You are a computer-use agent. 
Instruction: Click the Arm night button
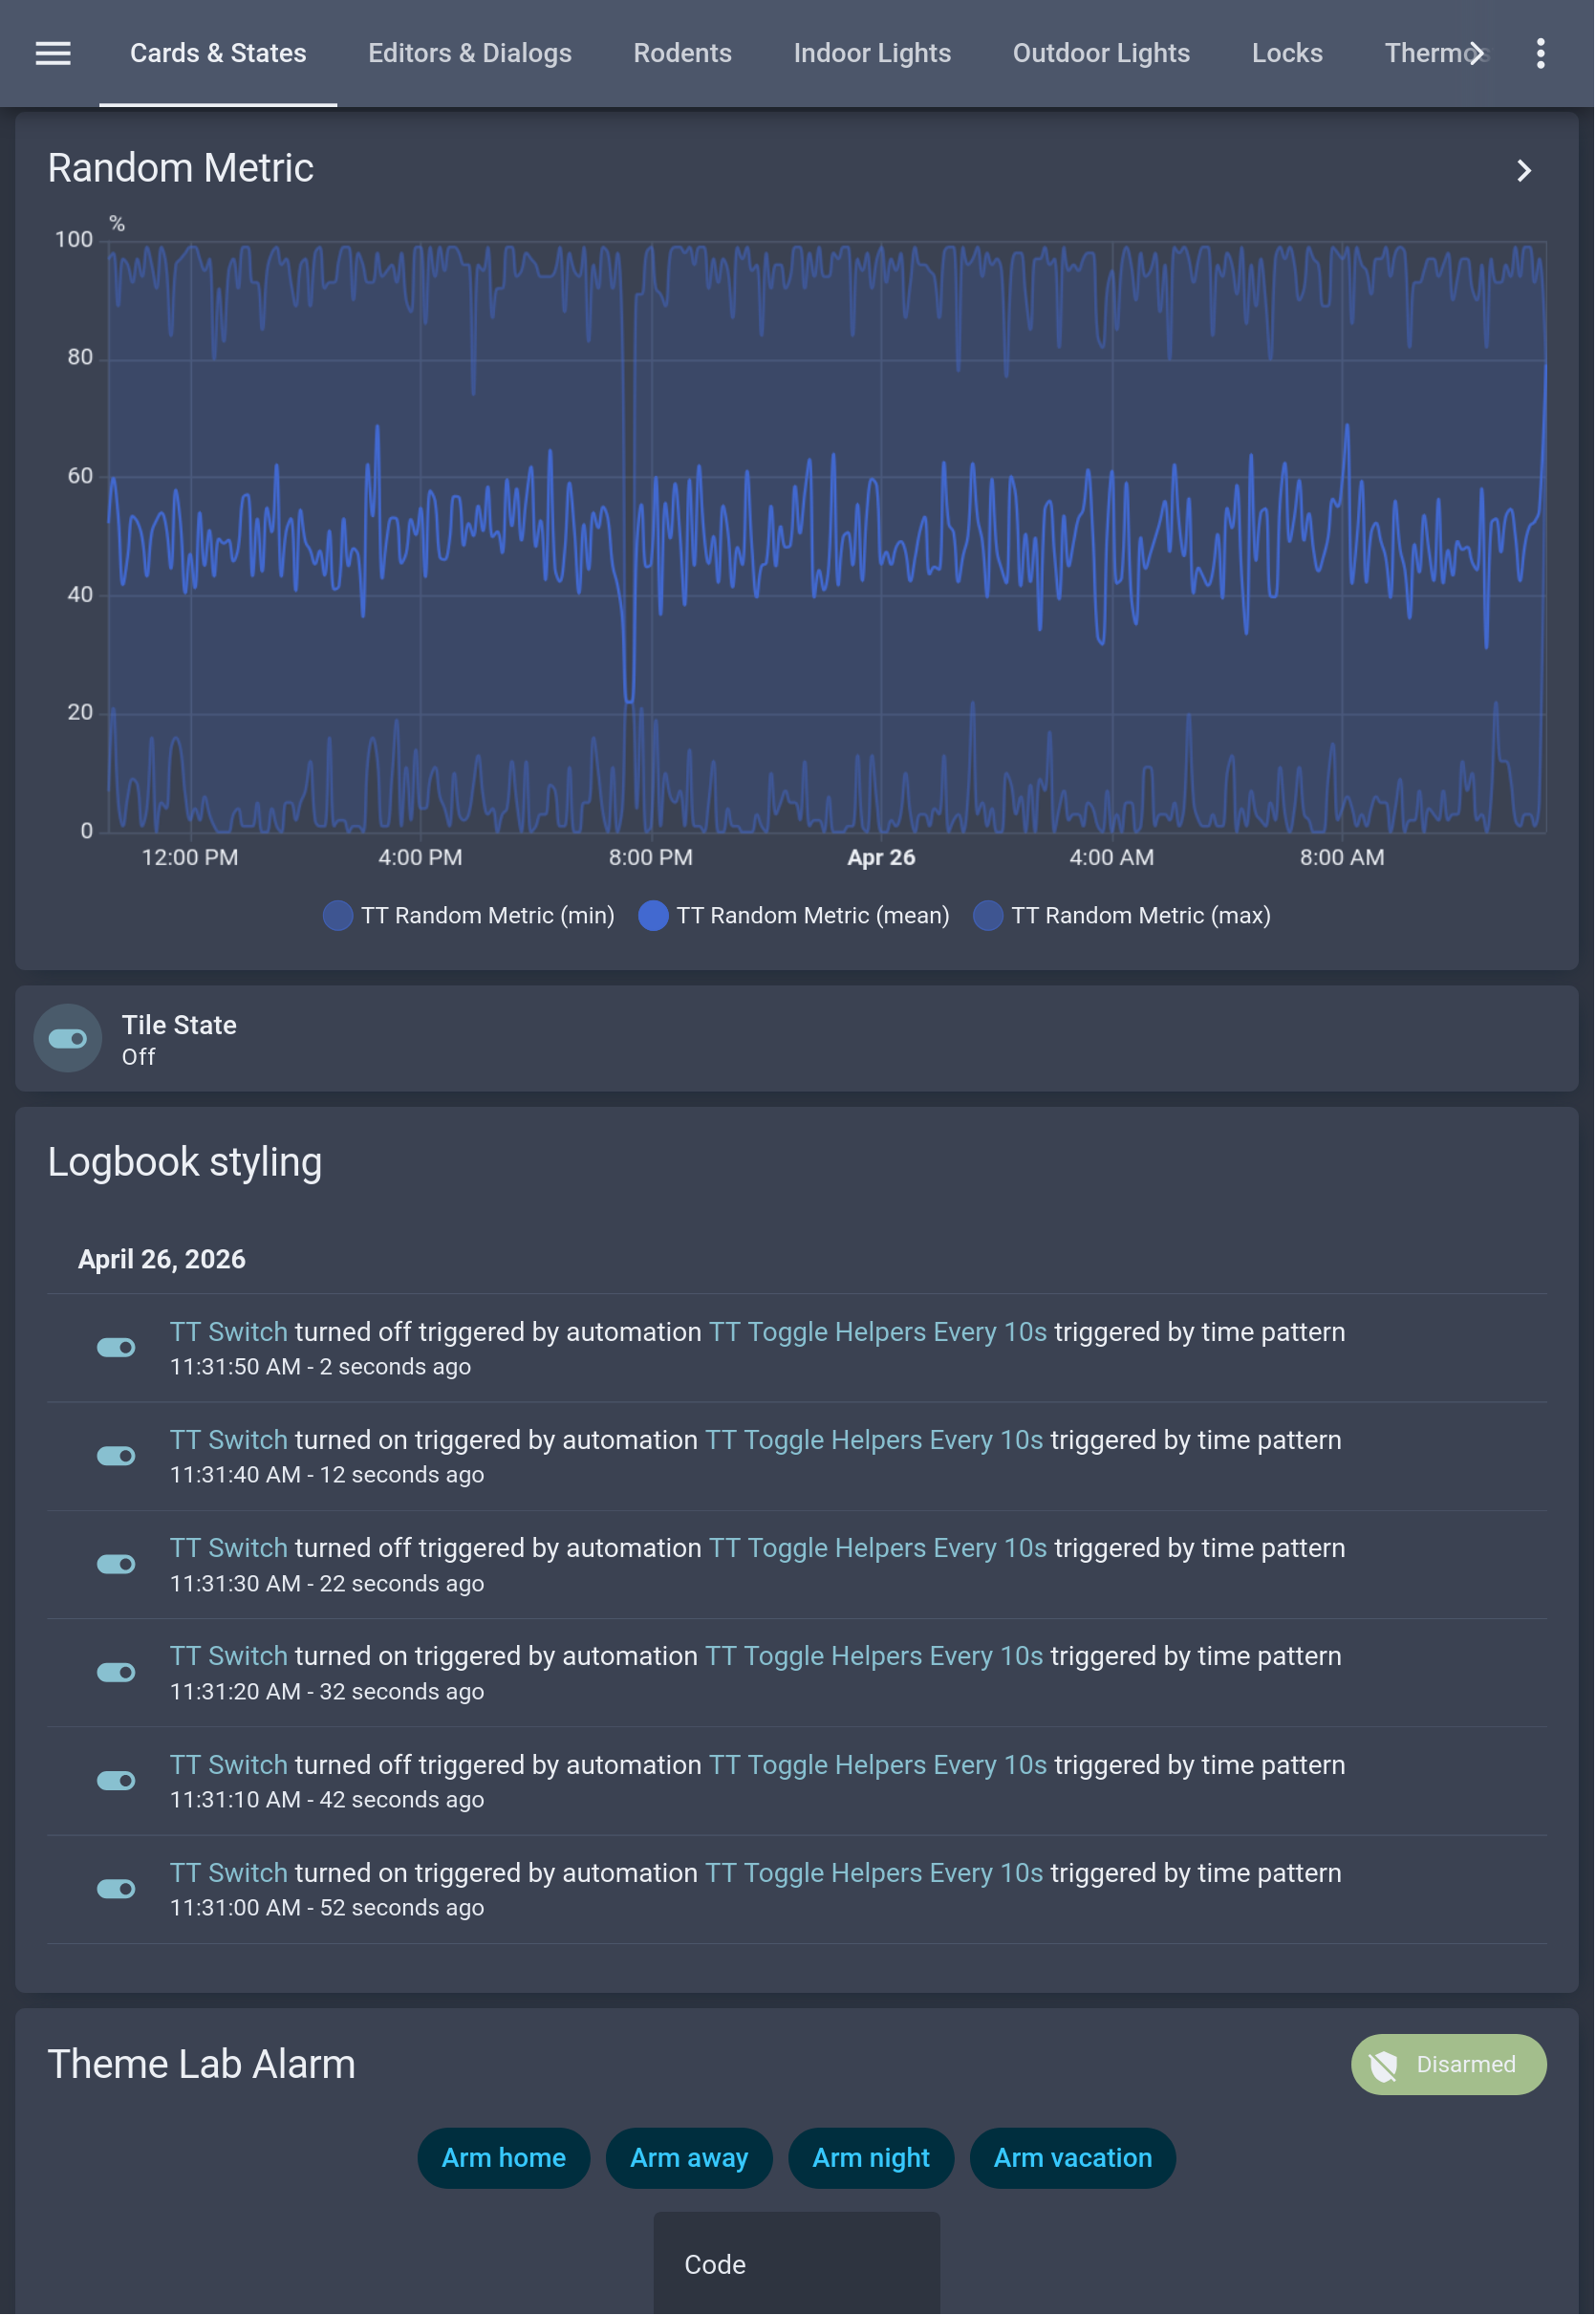(872, 2160)
